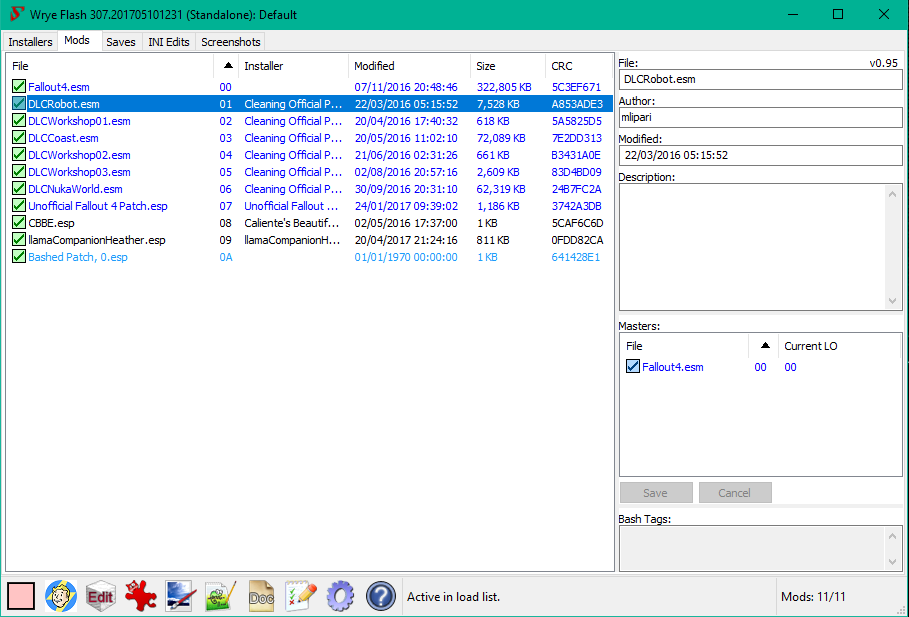Toggle the DLCWorkshop02.esm checkbox
909x617 pixels.
click(x=19, y=155)
